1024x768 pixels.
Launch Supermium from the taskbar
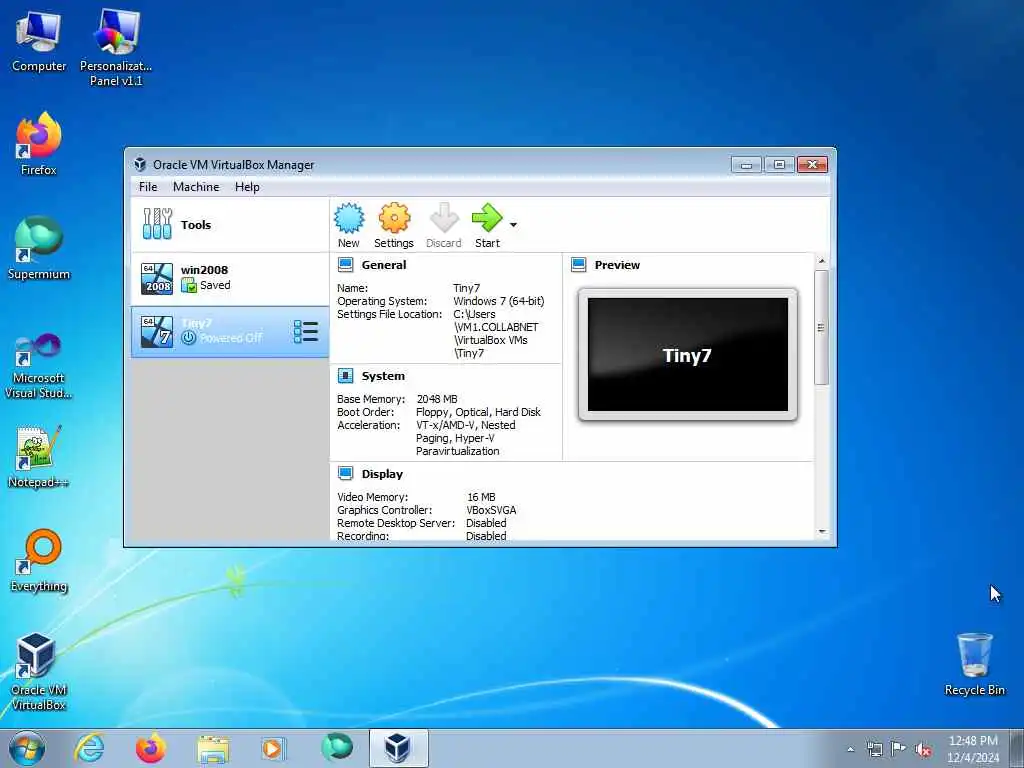point(337,747)
